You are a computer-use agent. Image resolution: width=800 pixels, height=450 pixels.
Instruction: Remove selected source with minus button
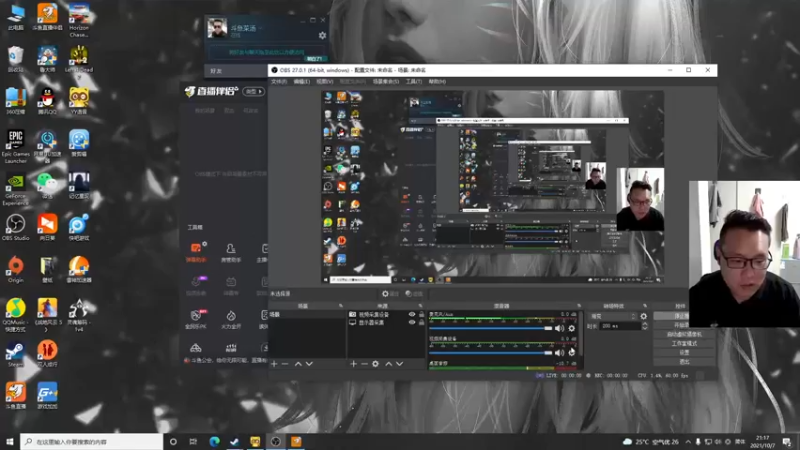point(364,364)
